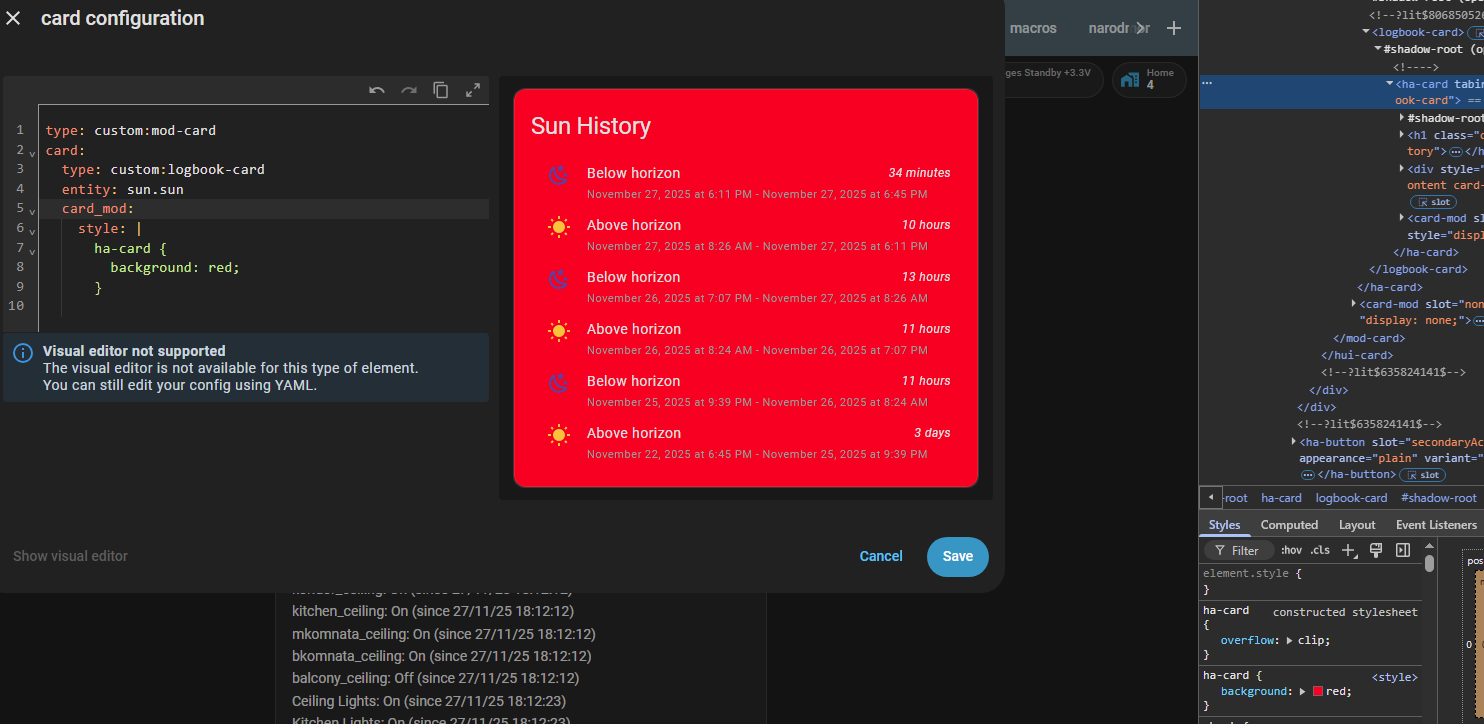The height and width of the screenshot is (724, 1484).
Task: Click sun icon for the 3 days entry
Action: 558,435
